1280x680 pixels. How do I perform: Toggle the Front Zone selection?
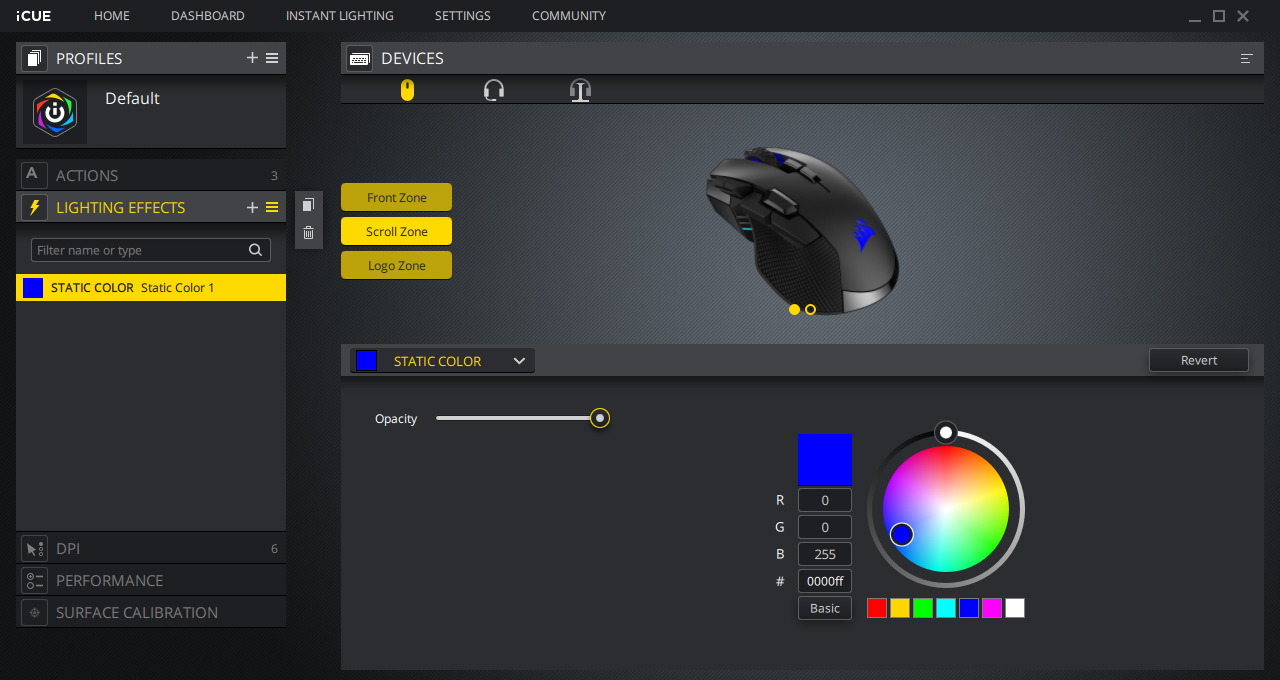tap(396, 197)
